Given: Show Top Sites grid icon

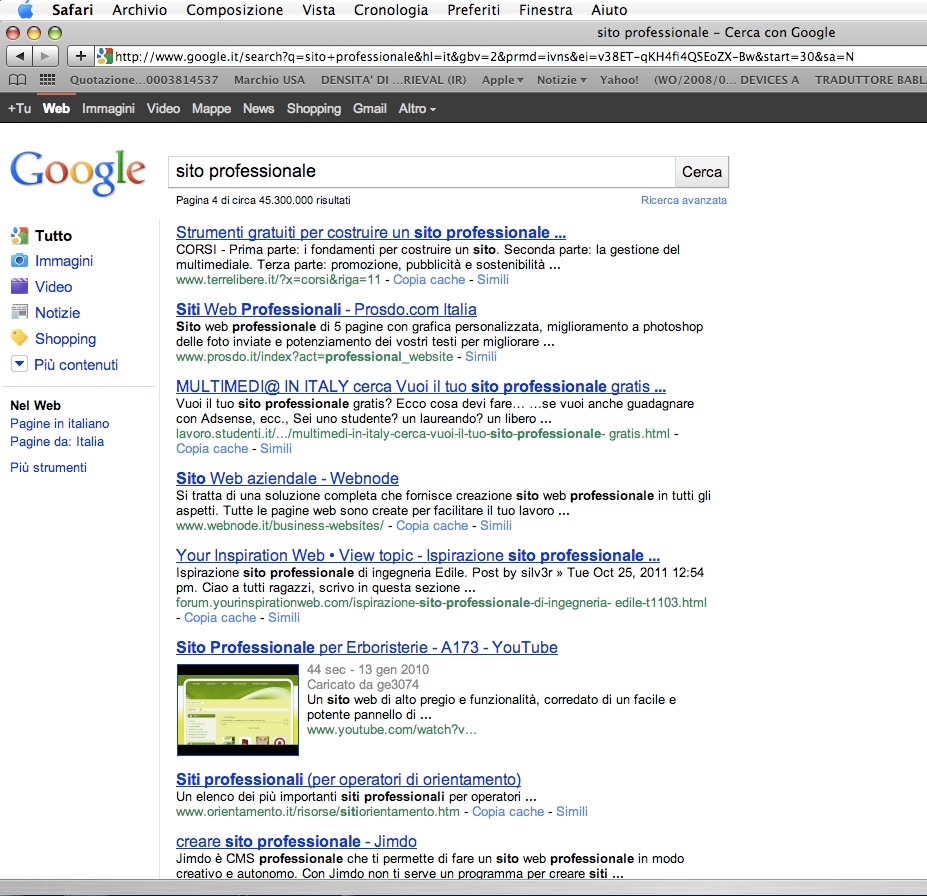Looking at the screenshot, I should [x=47, y=80].
